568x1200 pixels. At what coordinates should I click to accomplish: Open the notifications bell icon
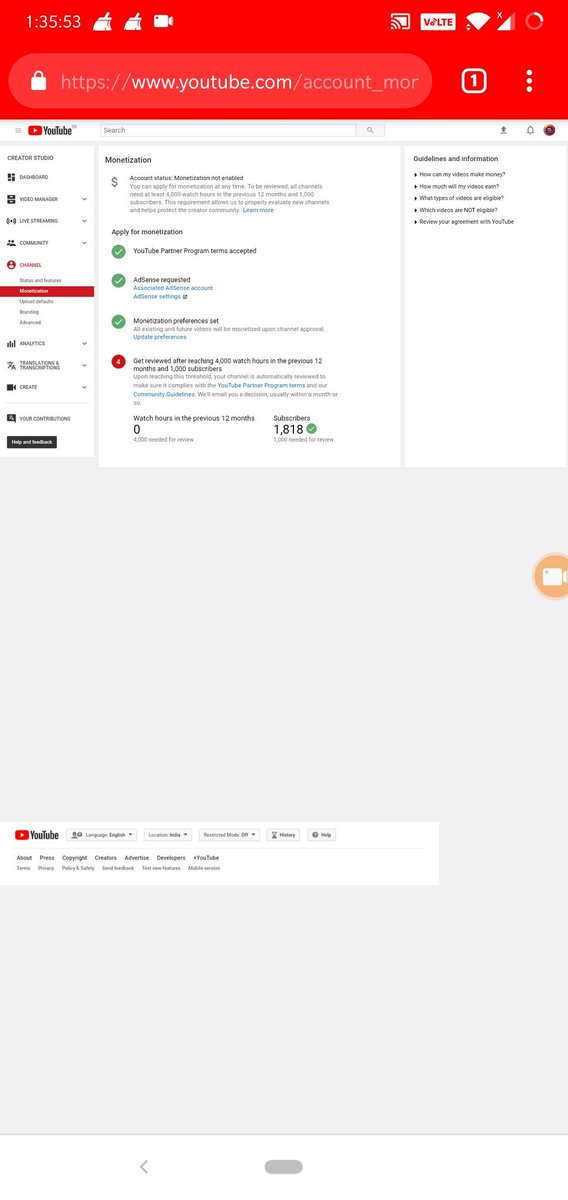[530, 130]
